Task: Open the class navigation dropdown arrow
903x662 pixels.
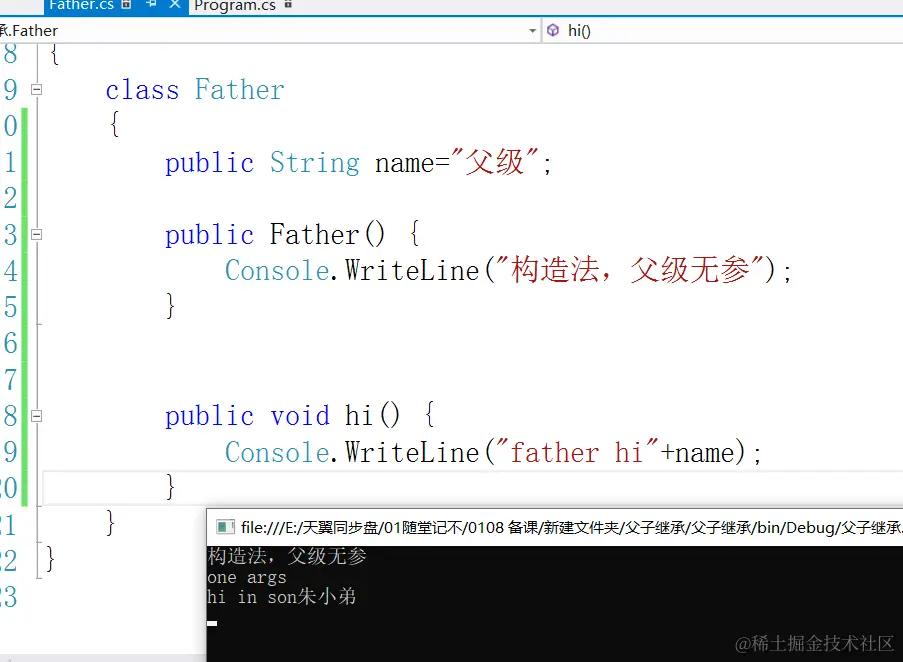Action: click(532, 31)
